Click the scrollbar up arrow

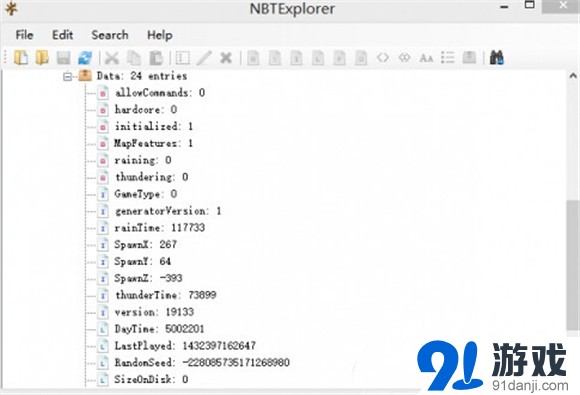[x=573, y=76]
